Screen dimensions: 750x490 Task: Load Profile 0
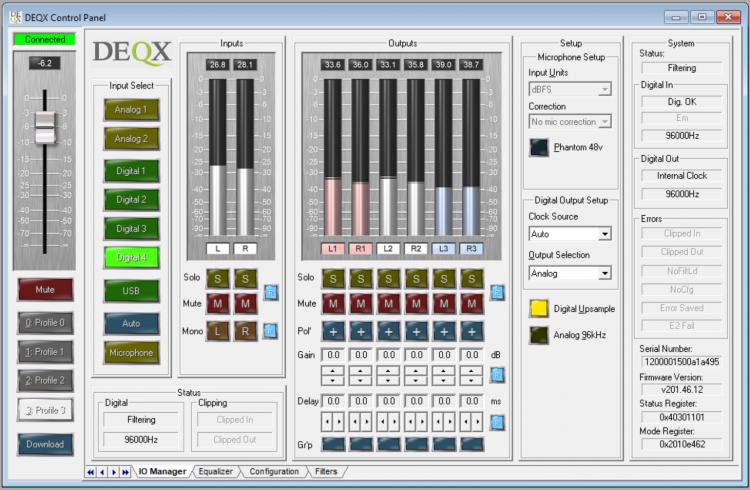pos(45,323)
